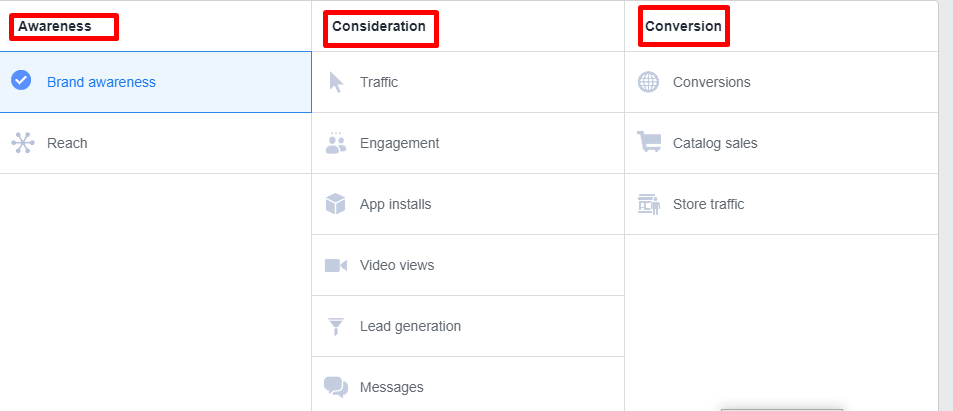This screenshot has width=953, height=411.
Task: Click the Conversions globe icon
Action: 648,82
